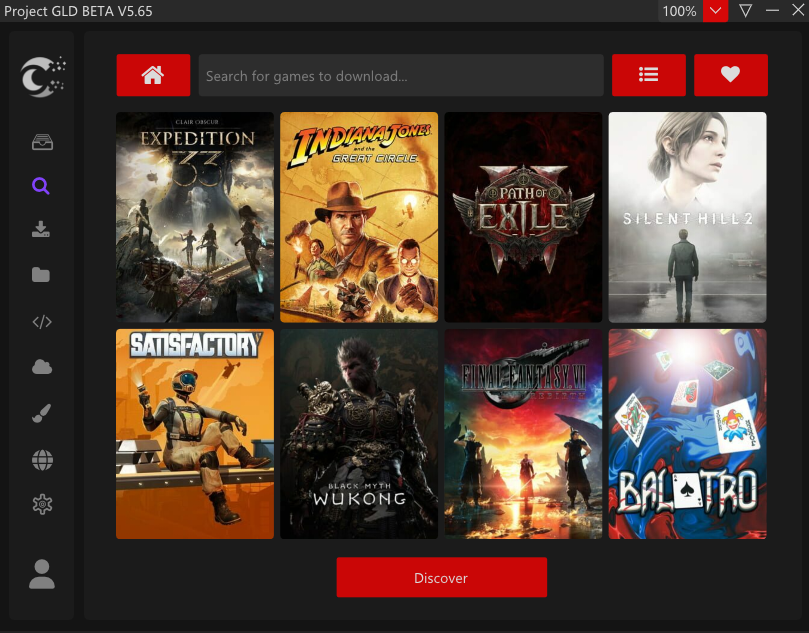Select the Expedition 33 game cover
This screenshot has width=809, height=633.
[x=195, y=217]
